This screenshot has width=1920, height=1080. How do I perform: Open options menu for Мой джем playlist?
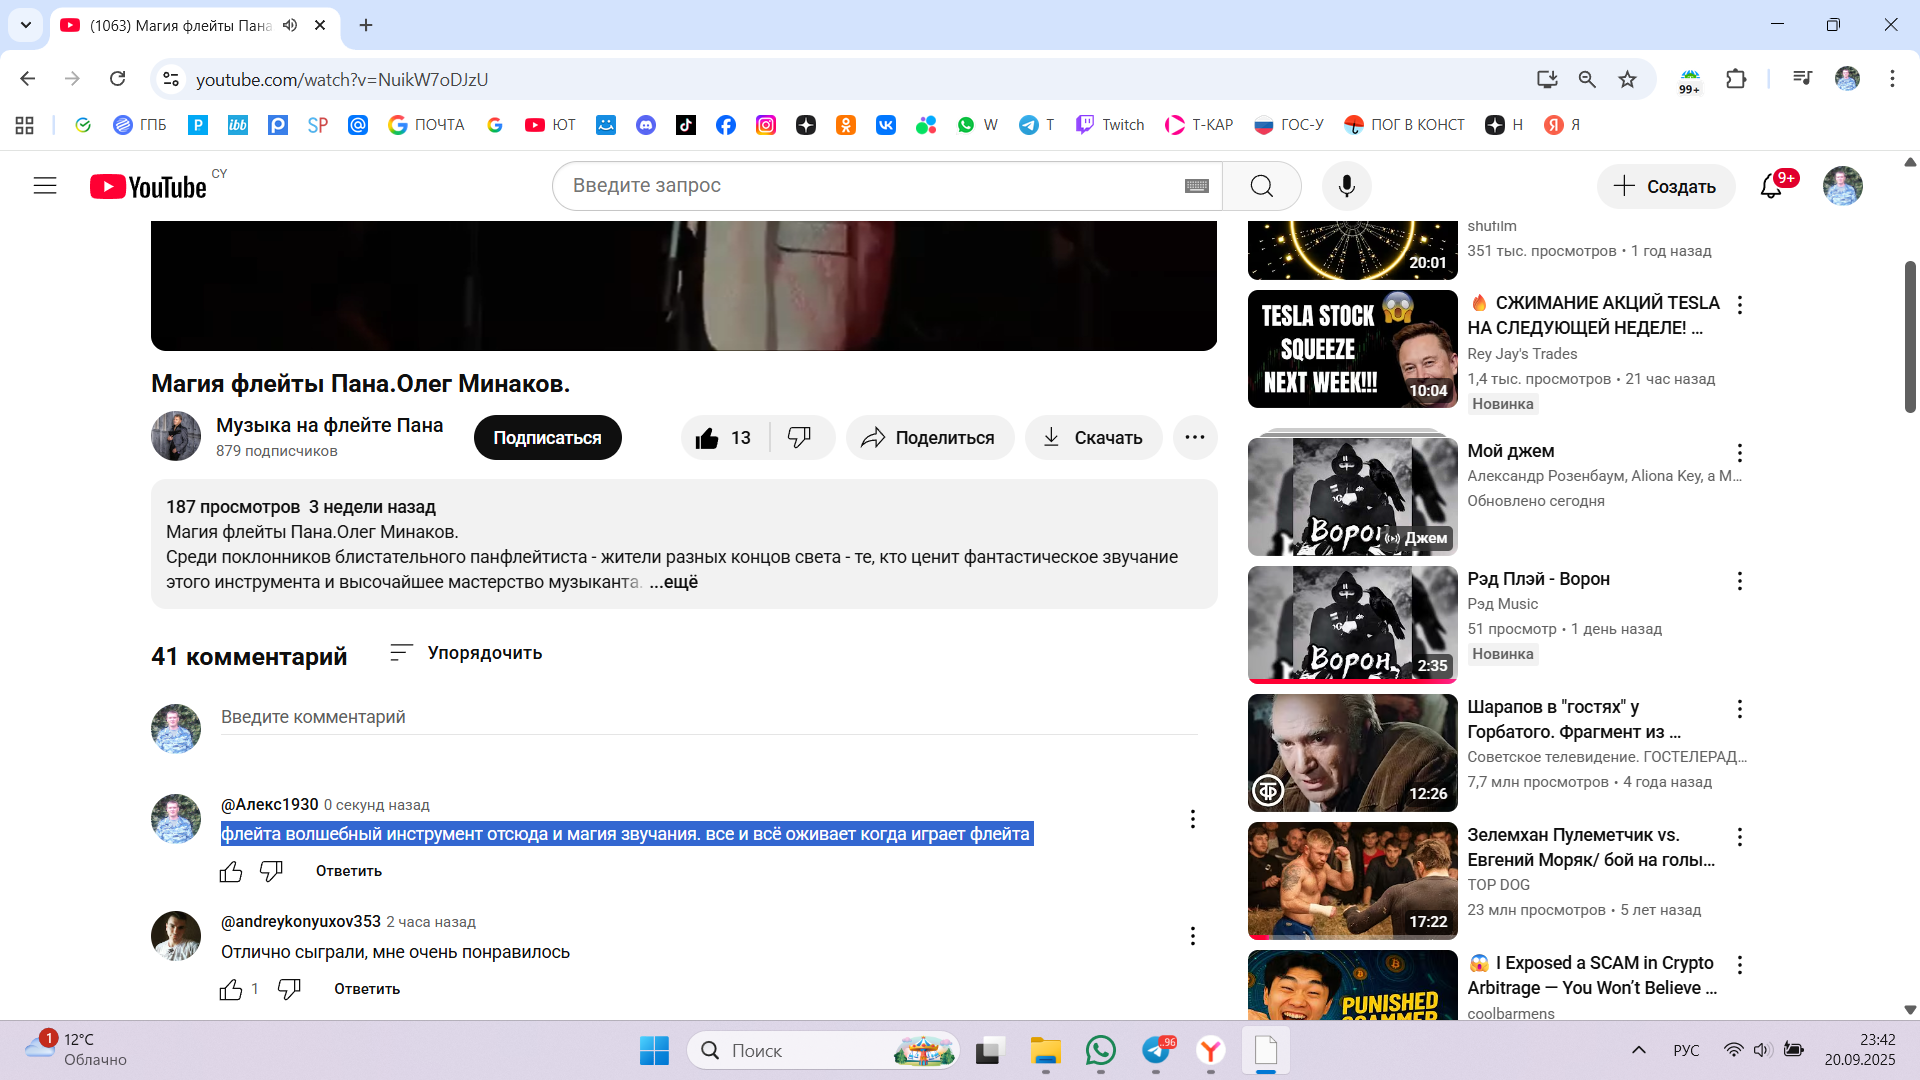[1740, 453]
